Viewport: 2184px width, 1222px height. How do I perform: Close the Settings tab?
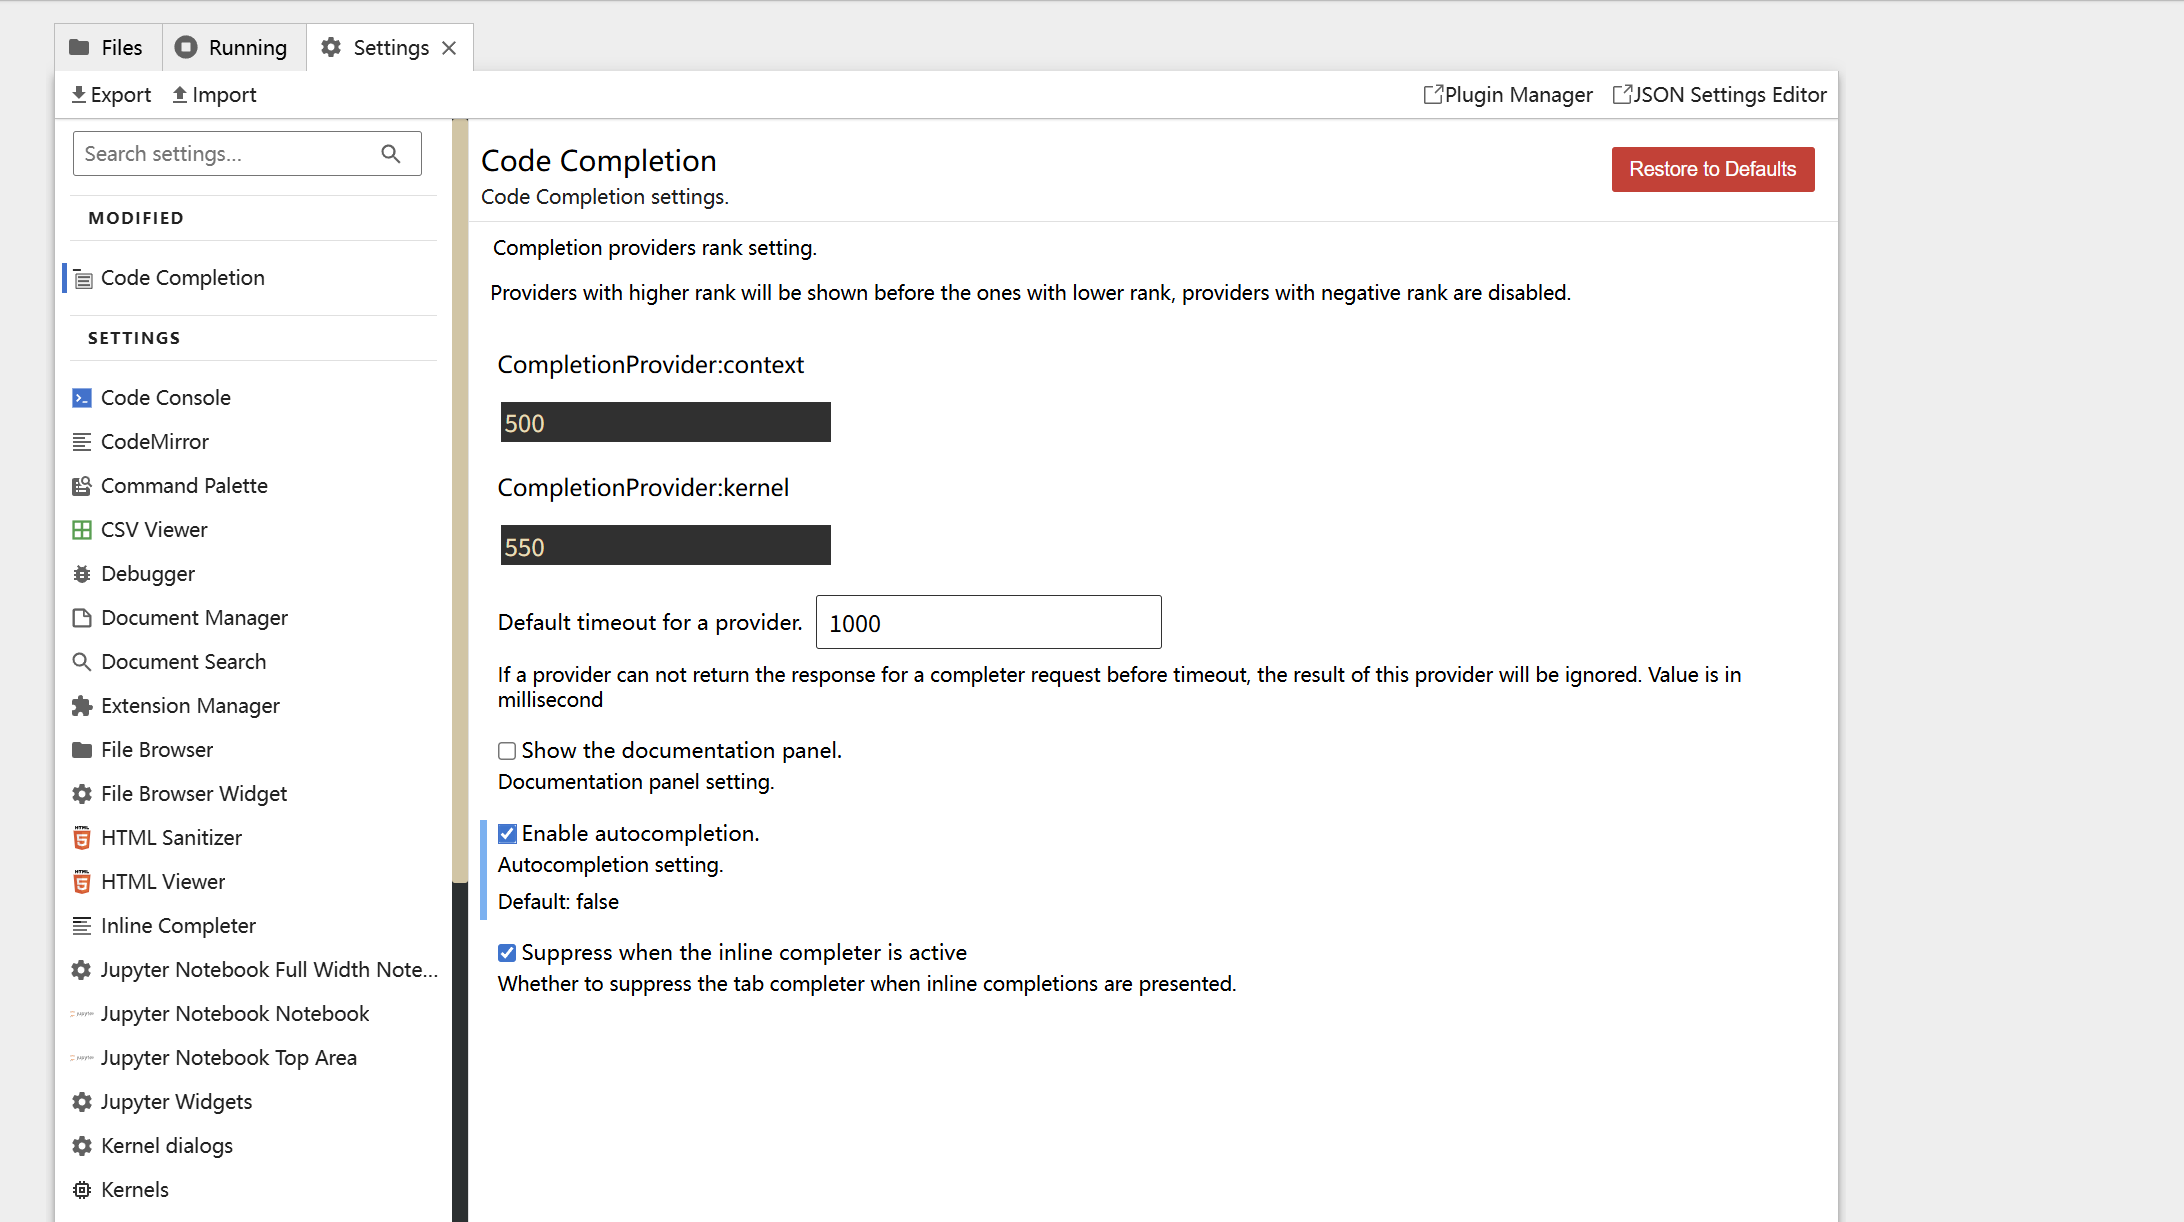(449, 48)
